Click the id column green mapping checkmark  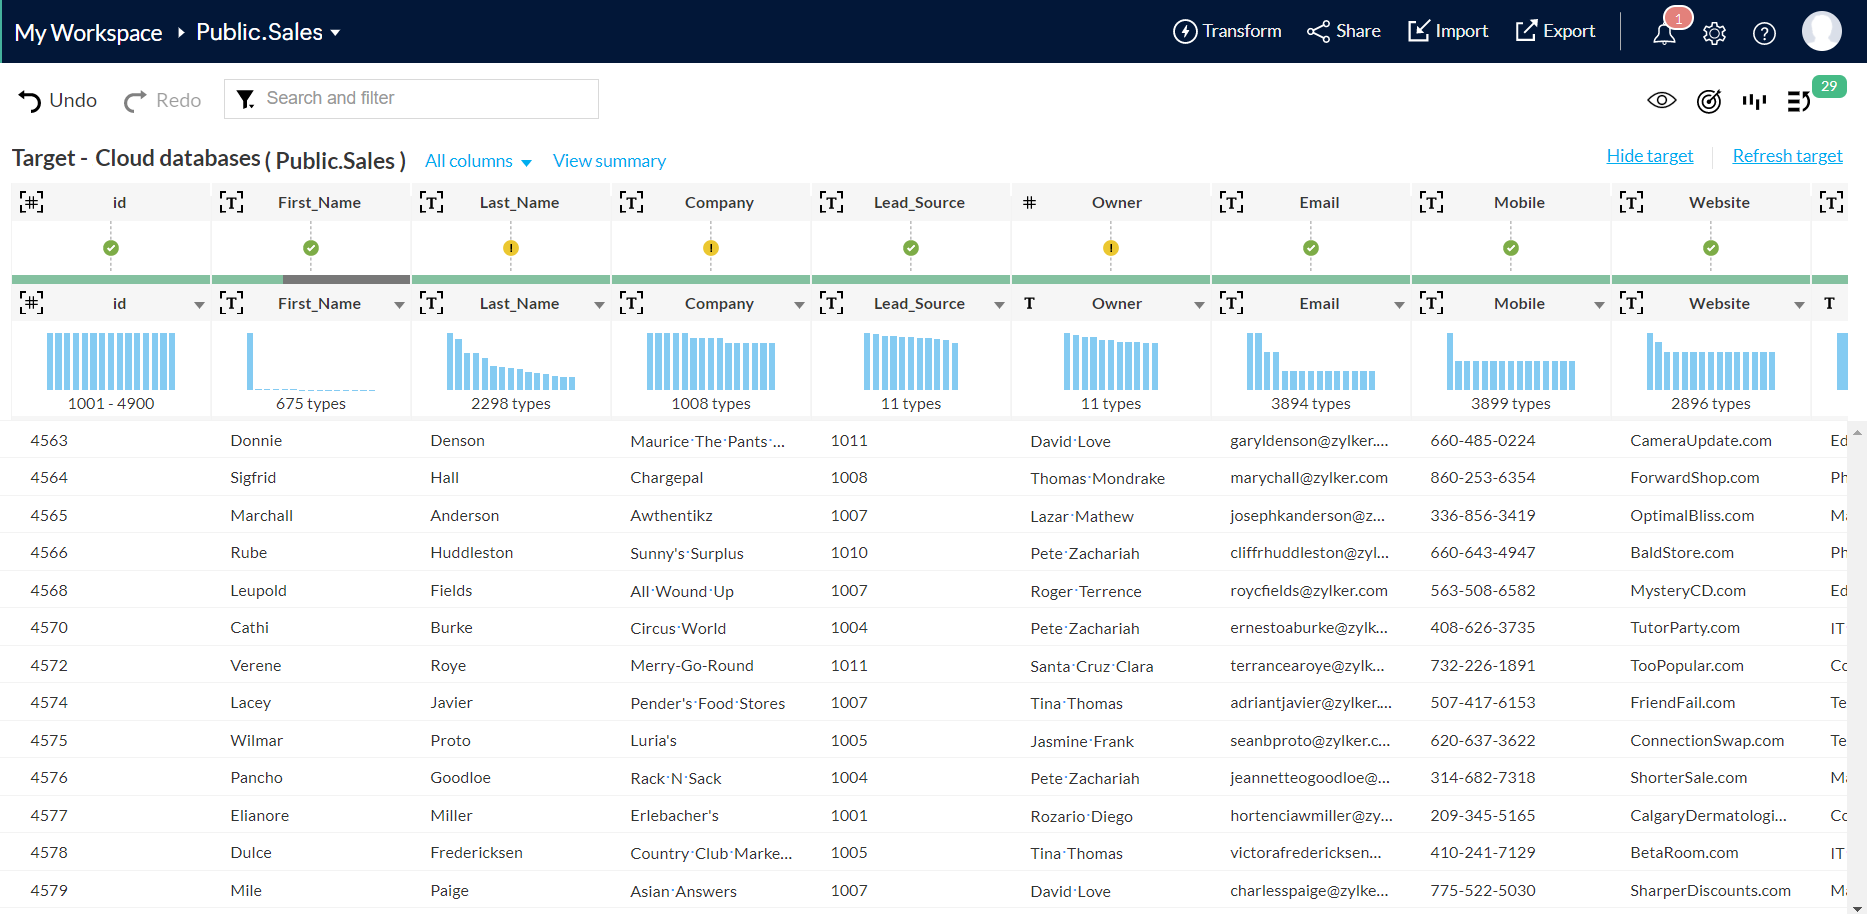click(111, 248)
